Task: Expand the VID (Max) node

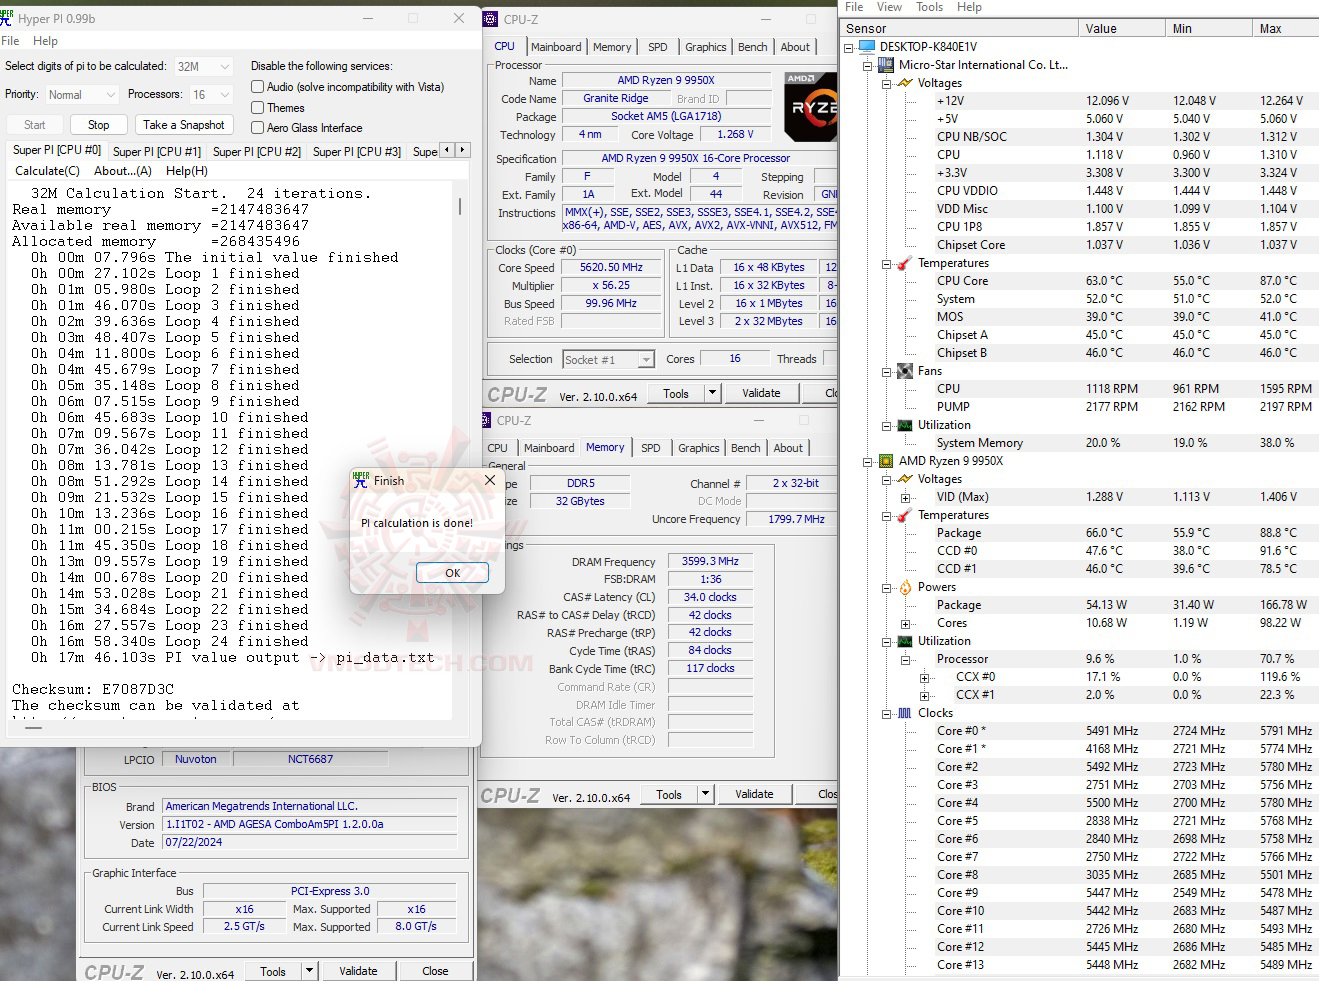Action: 906,497
